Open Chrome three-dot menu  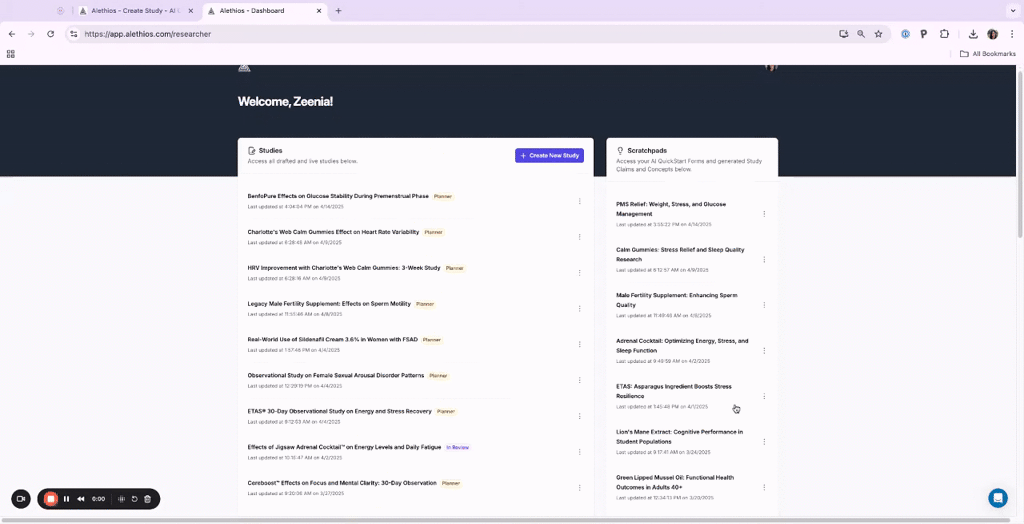1012,34
